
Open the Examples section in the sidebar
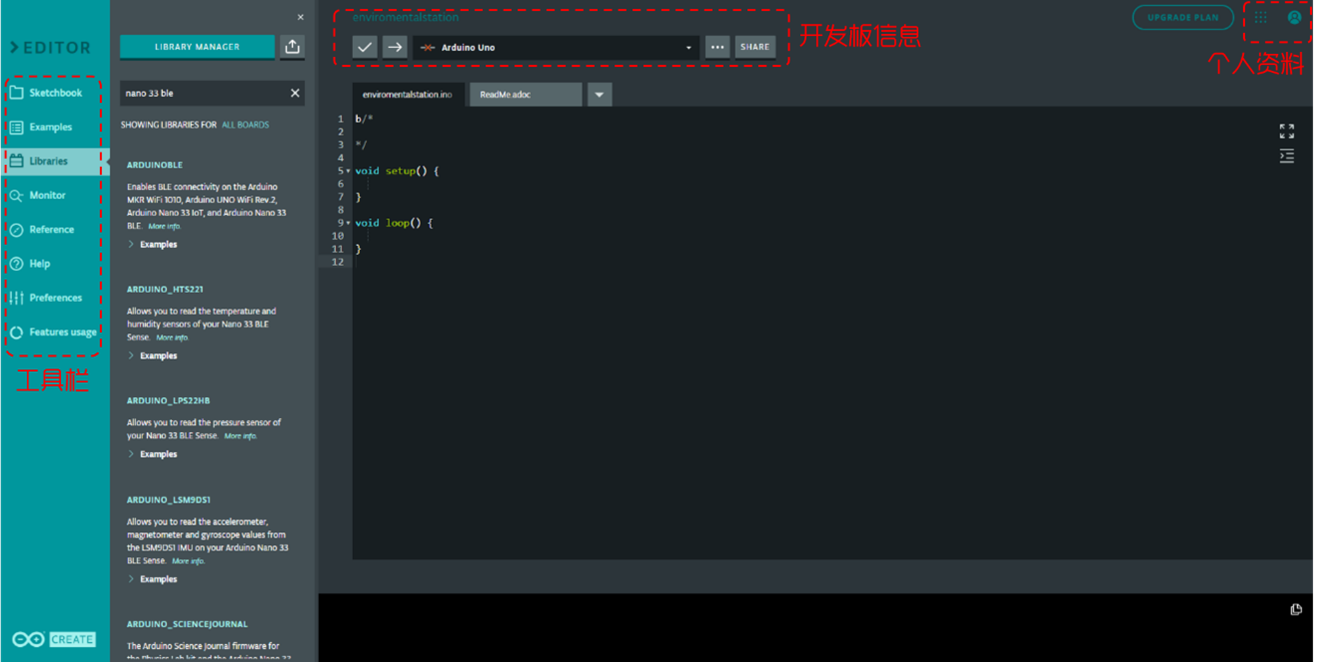click(x=54, y=127)
